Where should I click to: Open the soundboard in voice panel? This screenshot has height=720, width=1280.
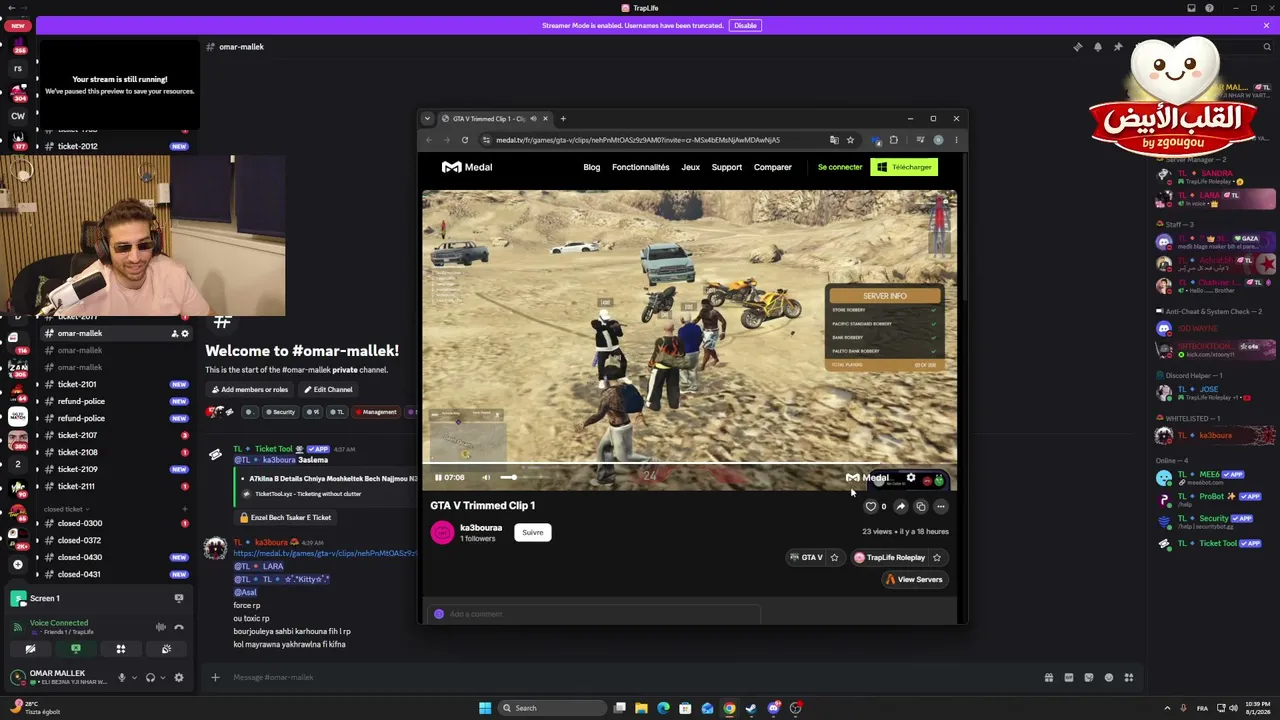click(166, 649)
